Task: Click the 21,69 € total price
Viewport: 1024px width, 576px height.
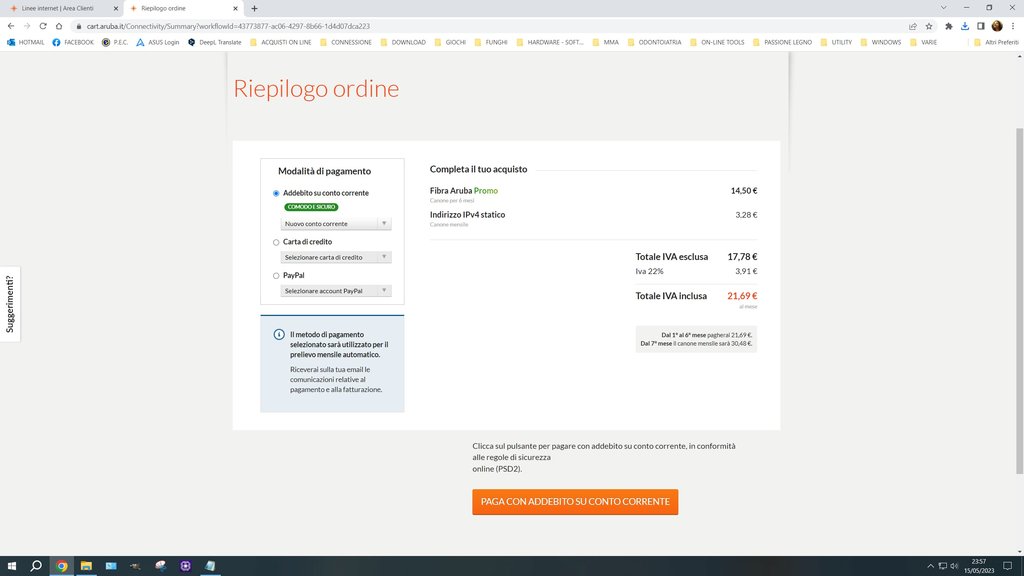Action: [x=742, y=296]
